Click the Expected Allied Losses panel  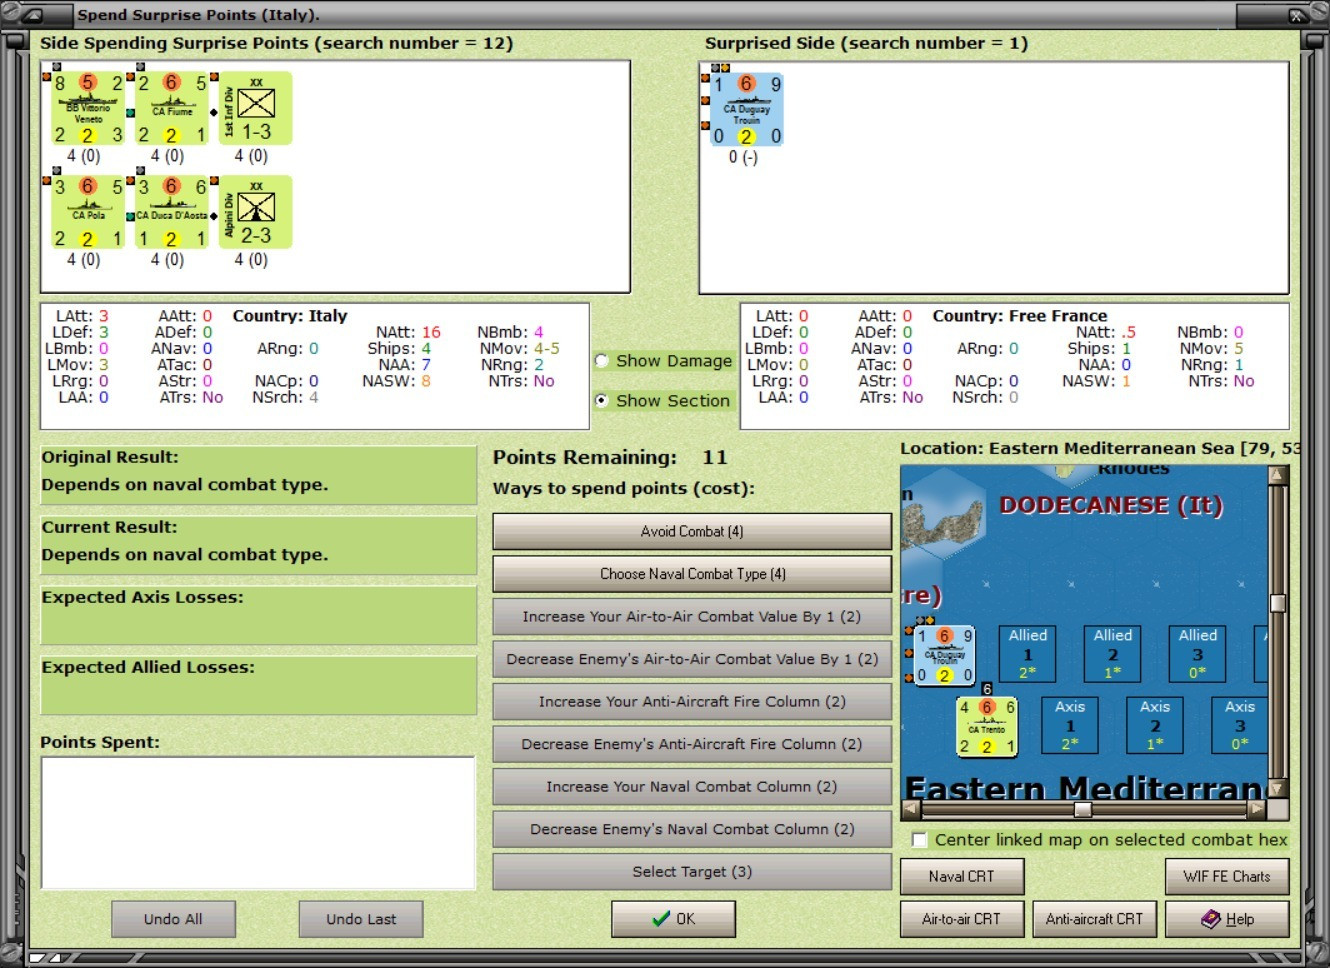point(258,685)
